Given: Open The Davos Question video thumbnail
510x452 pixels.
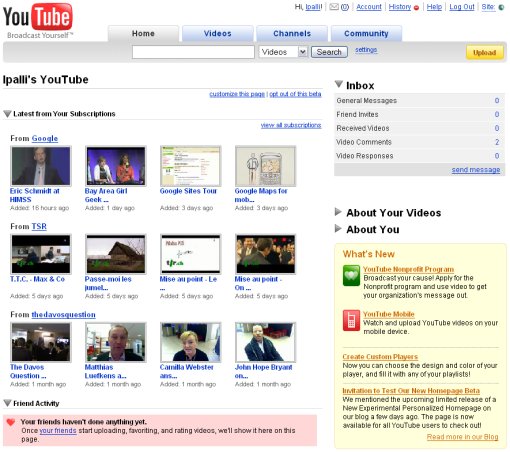Looking at the screenshot, I should tap(41, 342).
